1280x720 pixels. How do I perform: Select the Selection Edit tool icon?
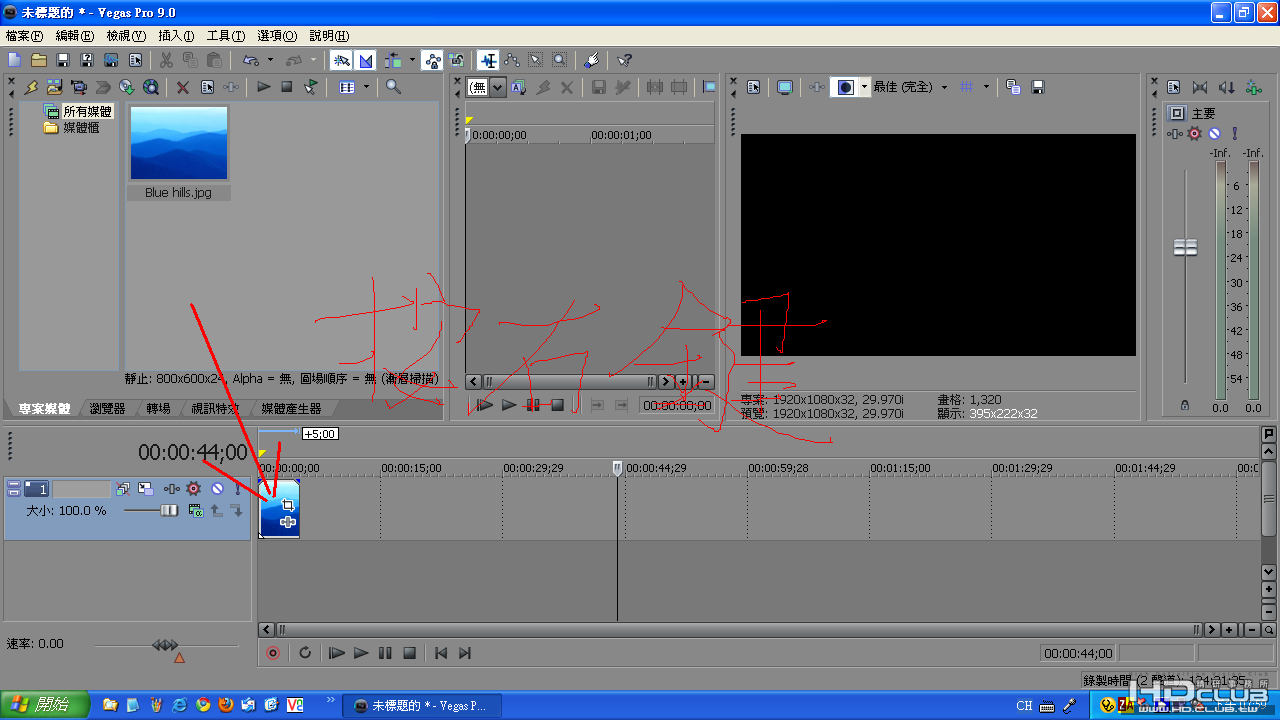[535, 60]
